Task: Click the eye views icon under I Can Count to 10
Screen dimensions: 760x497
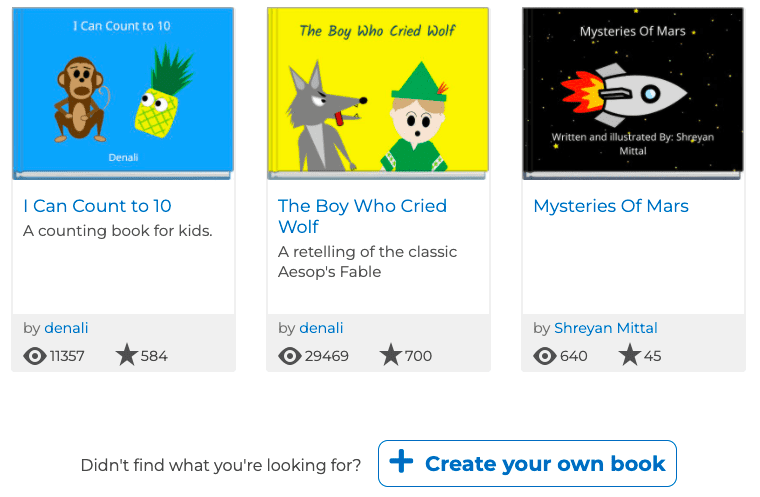Action: [35, 355]
